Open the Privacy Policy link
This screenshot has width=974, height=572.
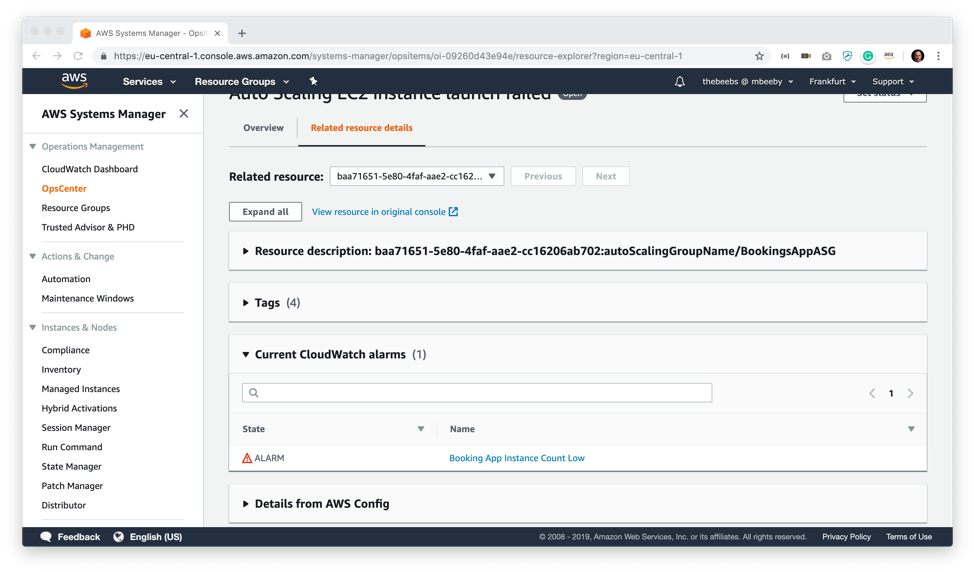[846, 537]
